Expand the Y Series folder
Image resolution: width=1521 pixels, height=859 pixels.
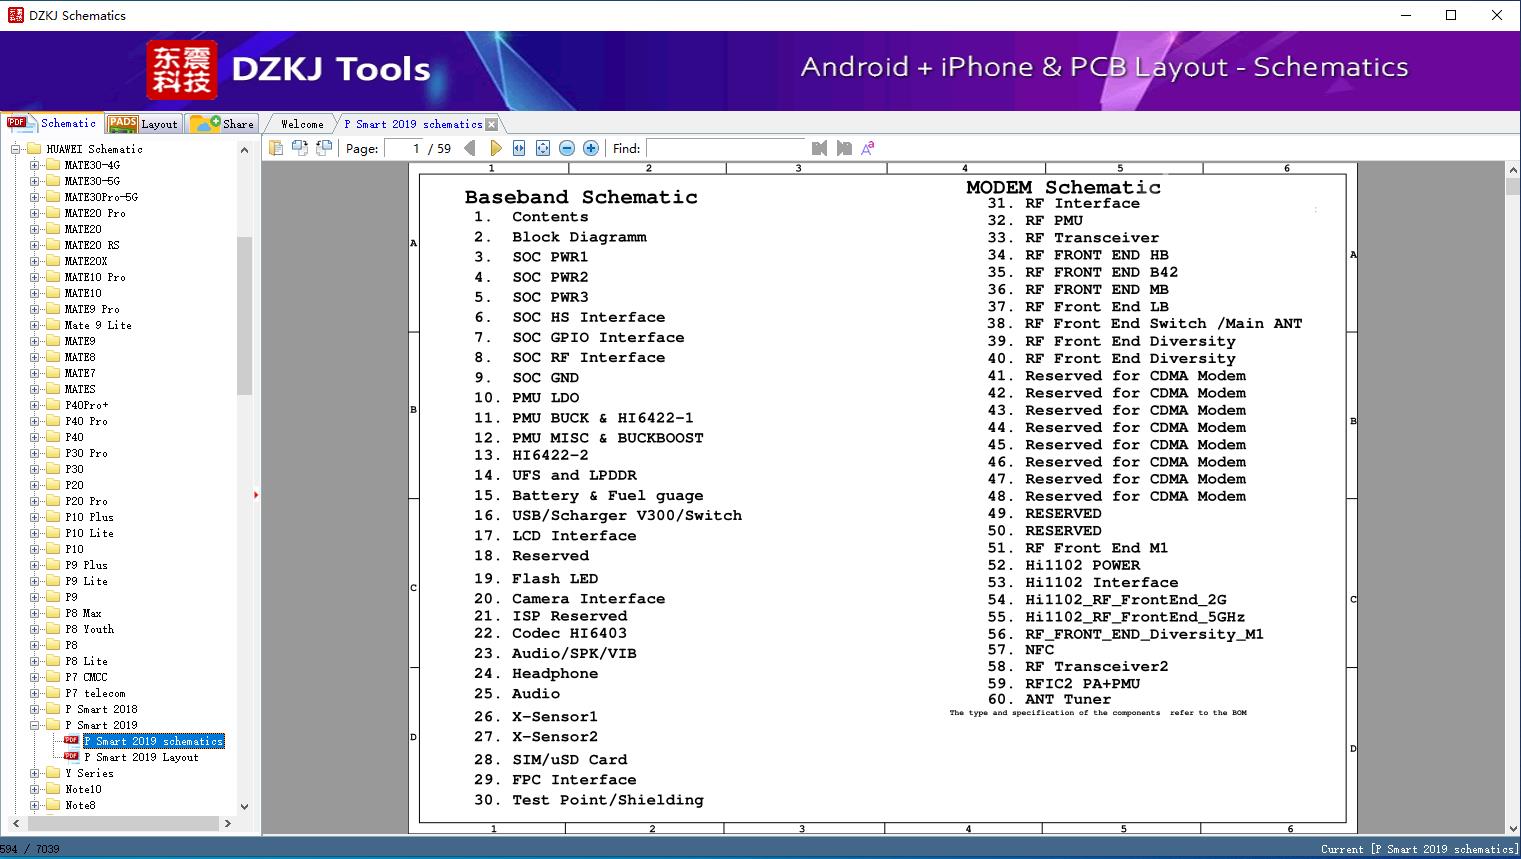pyautogui.click(x=35, y=773)
